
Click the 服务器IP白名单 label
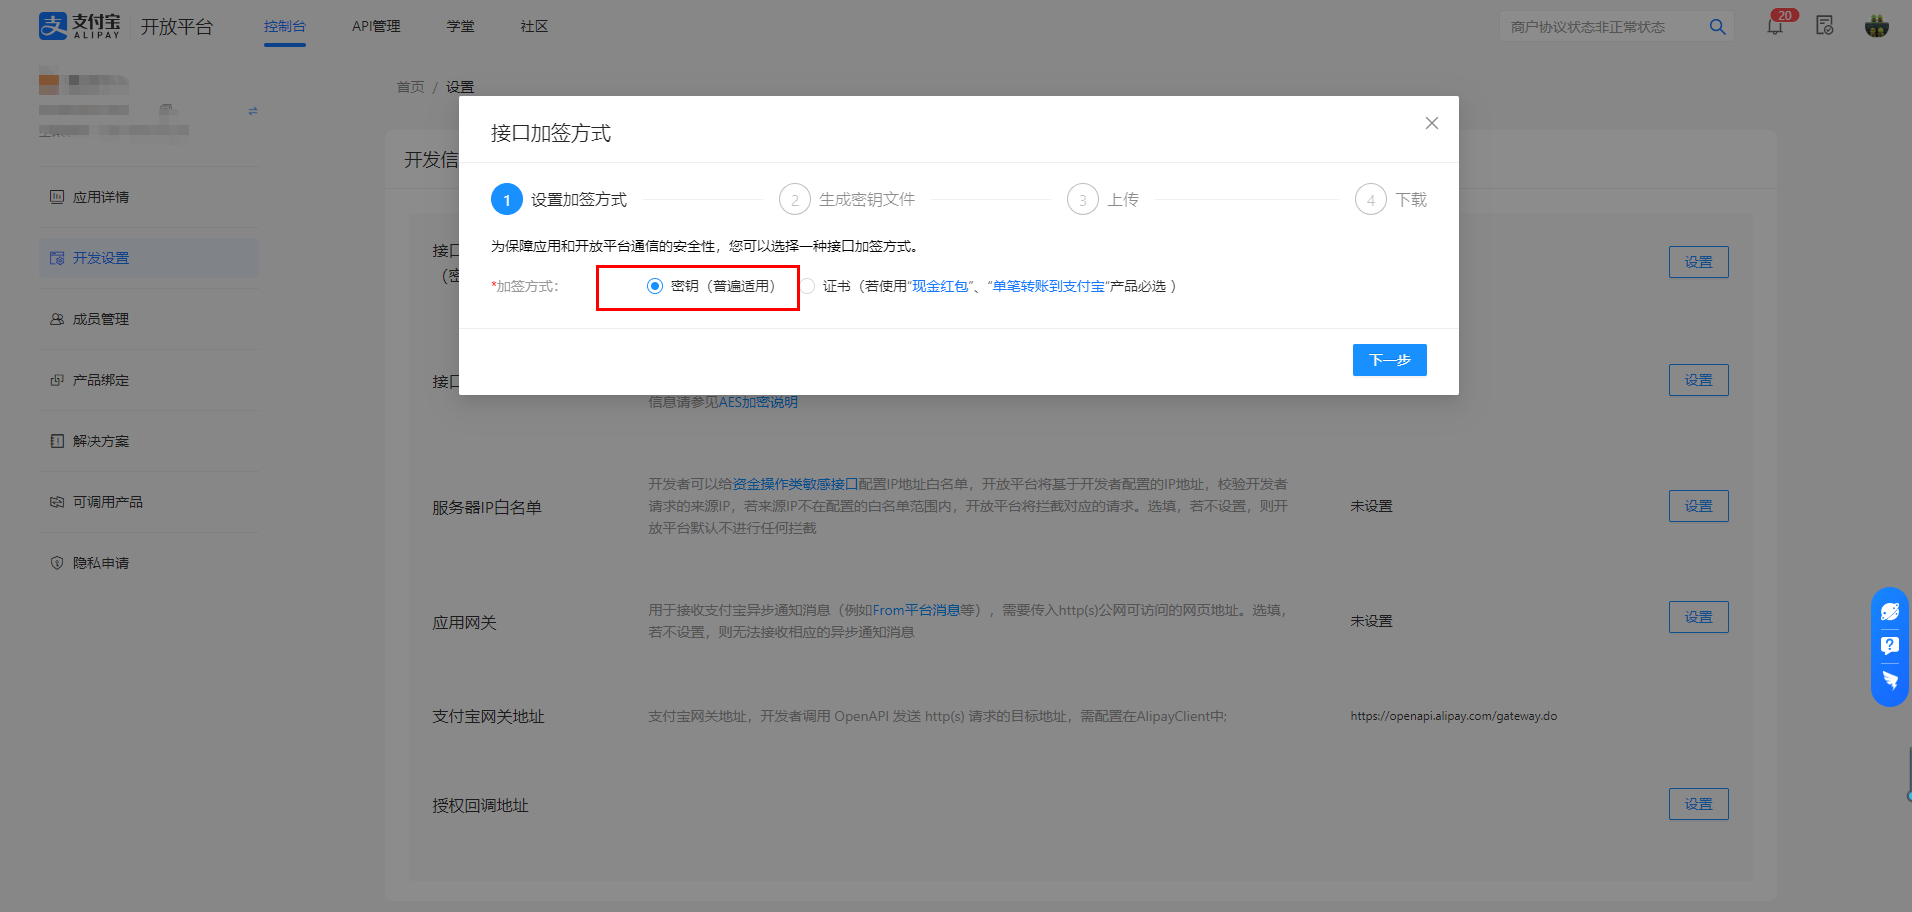[x=487, y=508]
